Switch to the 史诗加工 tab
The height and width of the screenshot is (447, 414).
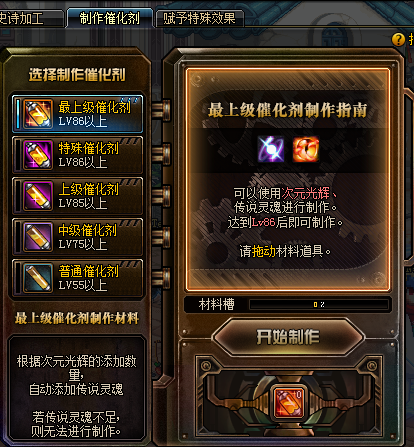[x=31, y=18]
